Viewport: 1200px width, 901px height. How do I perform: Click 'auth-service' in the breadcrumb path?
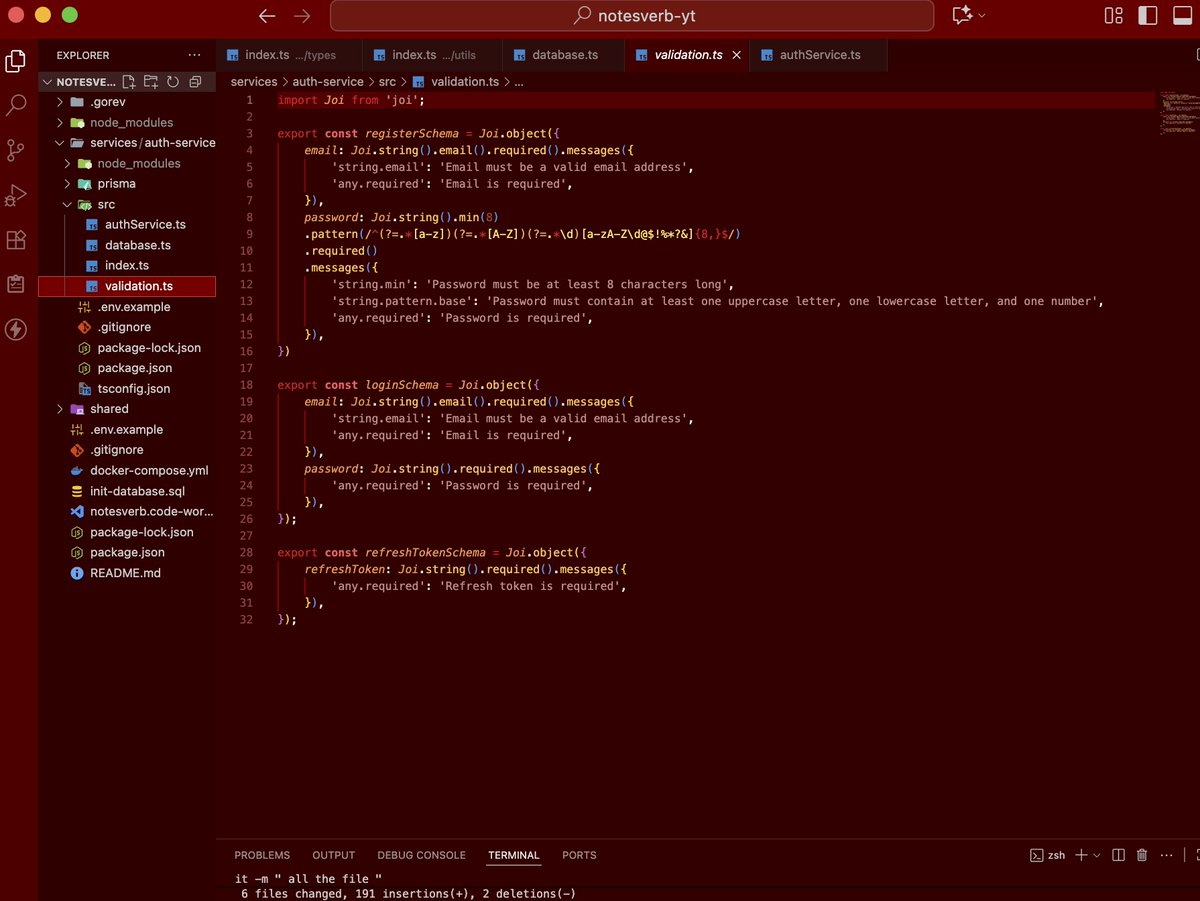329,82
